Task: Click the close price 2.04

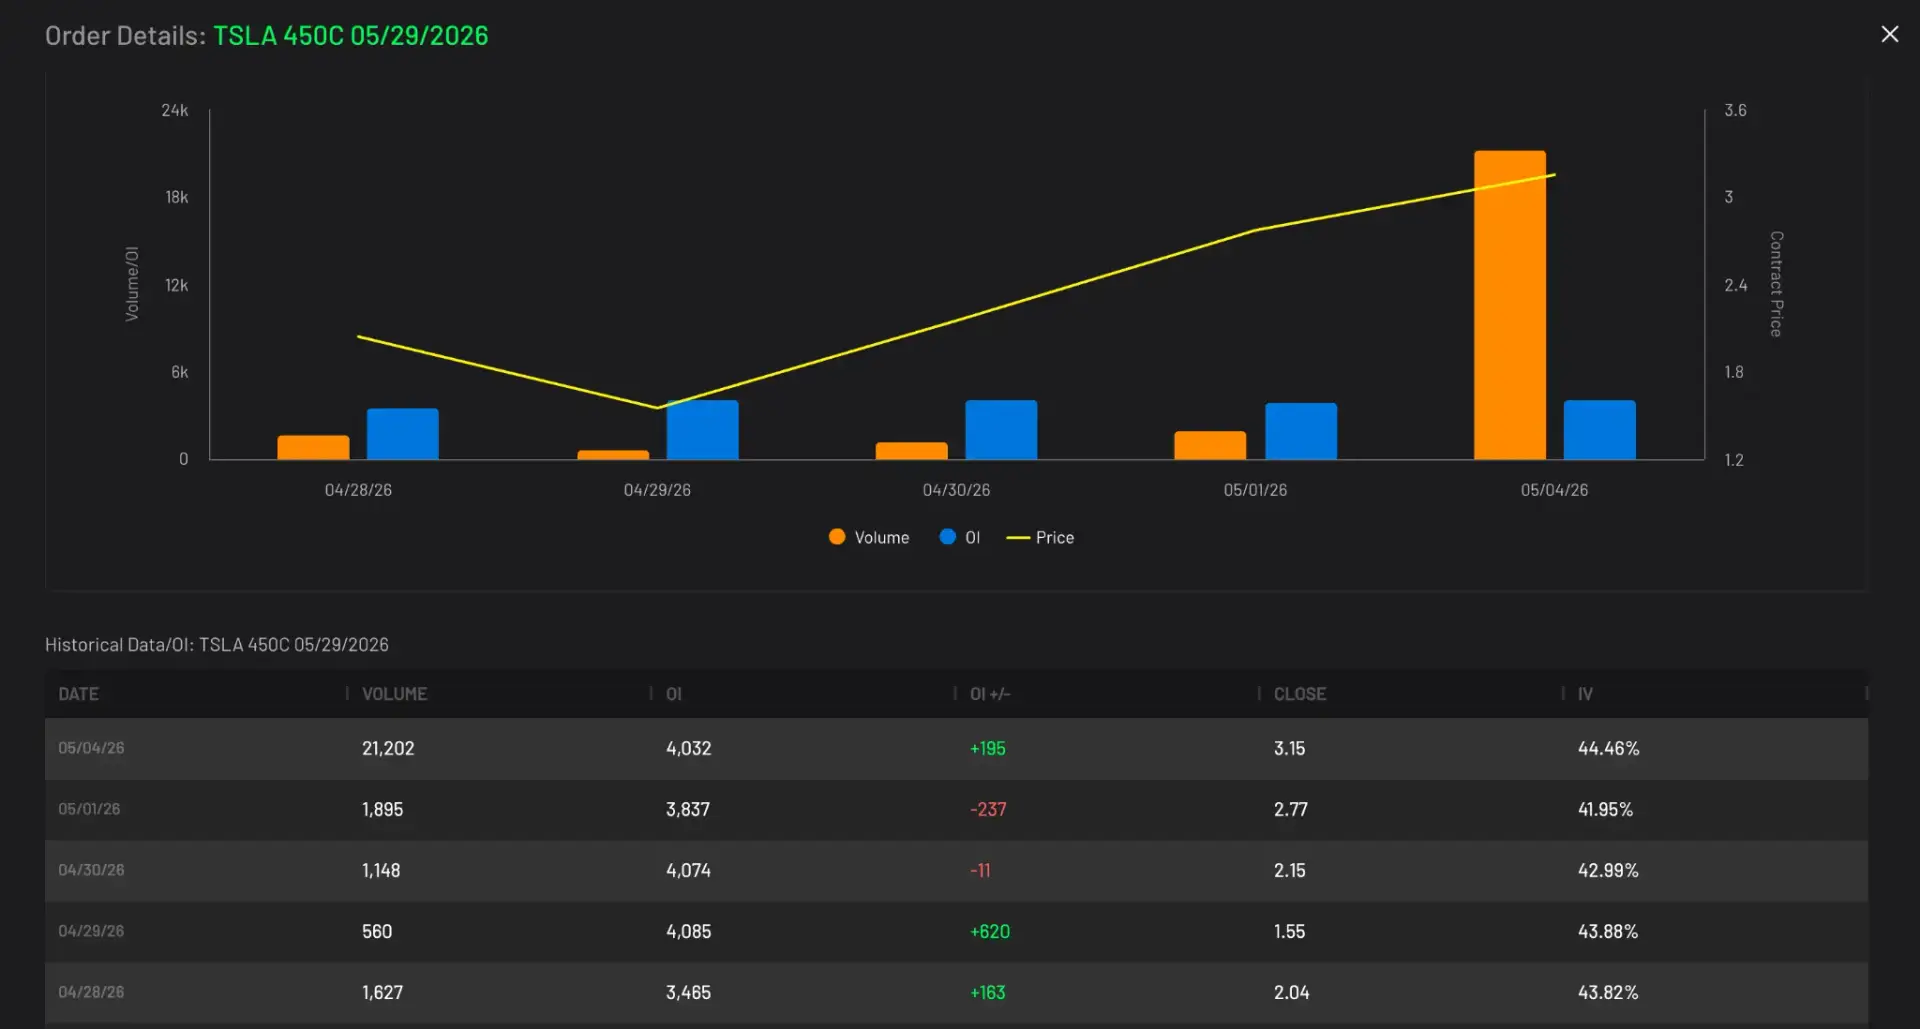Action: (x=1291, y=992)
